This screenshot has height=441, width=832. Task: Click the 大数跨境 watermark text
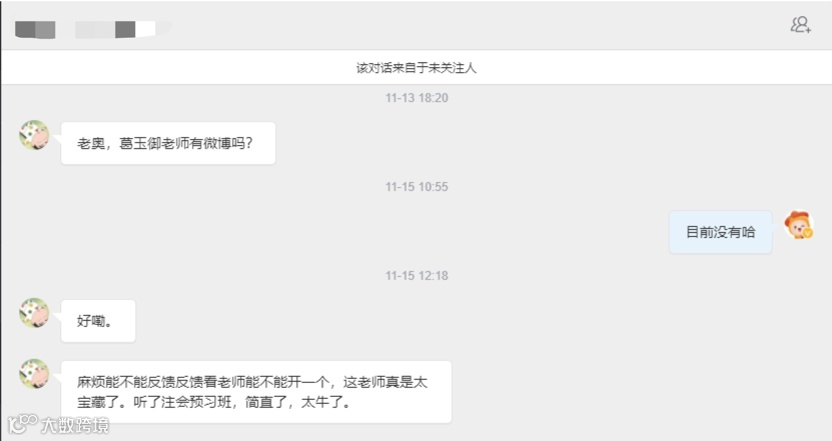point(75,425)
